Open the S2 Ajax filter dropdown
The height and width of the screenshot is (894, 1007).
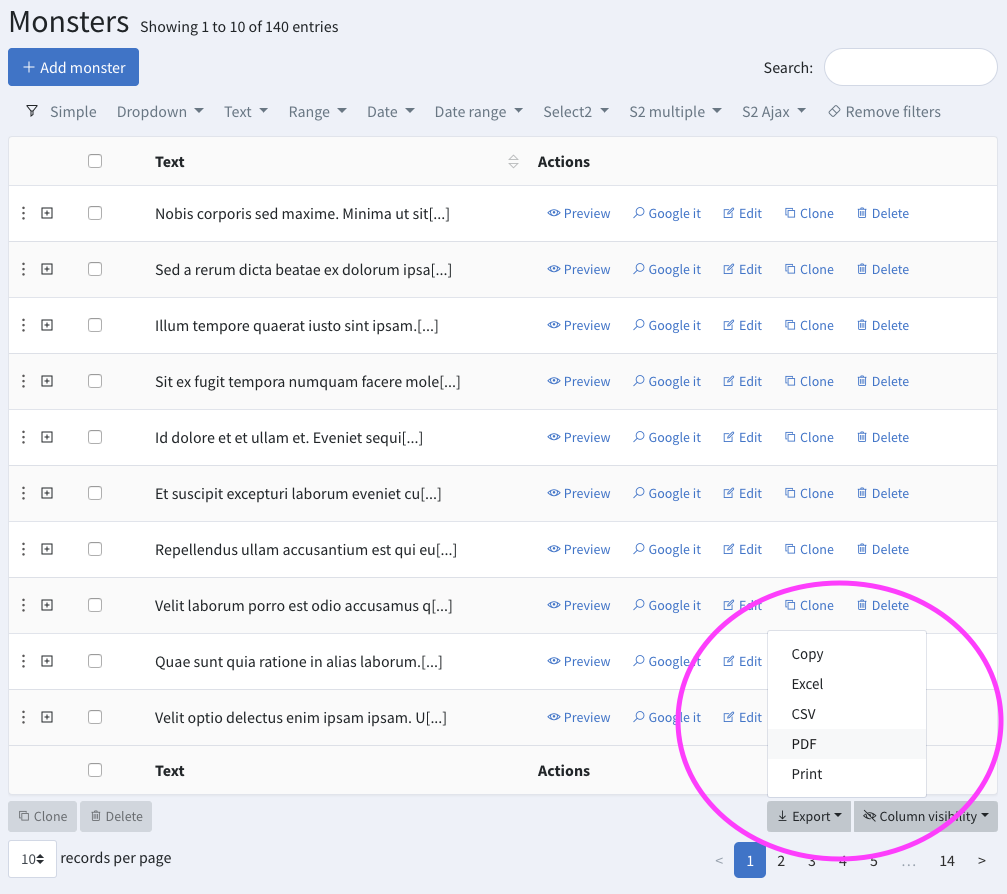pos(773,112)
